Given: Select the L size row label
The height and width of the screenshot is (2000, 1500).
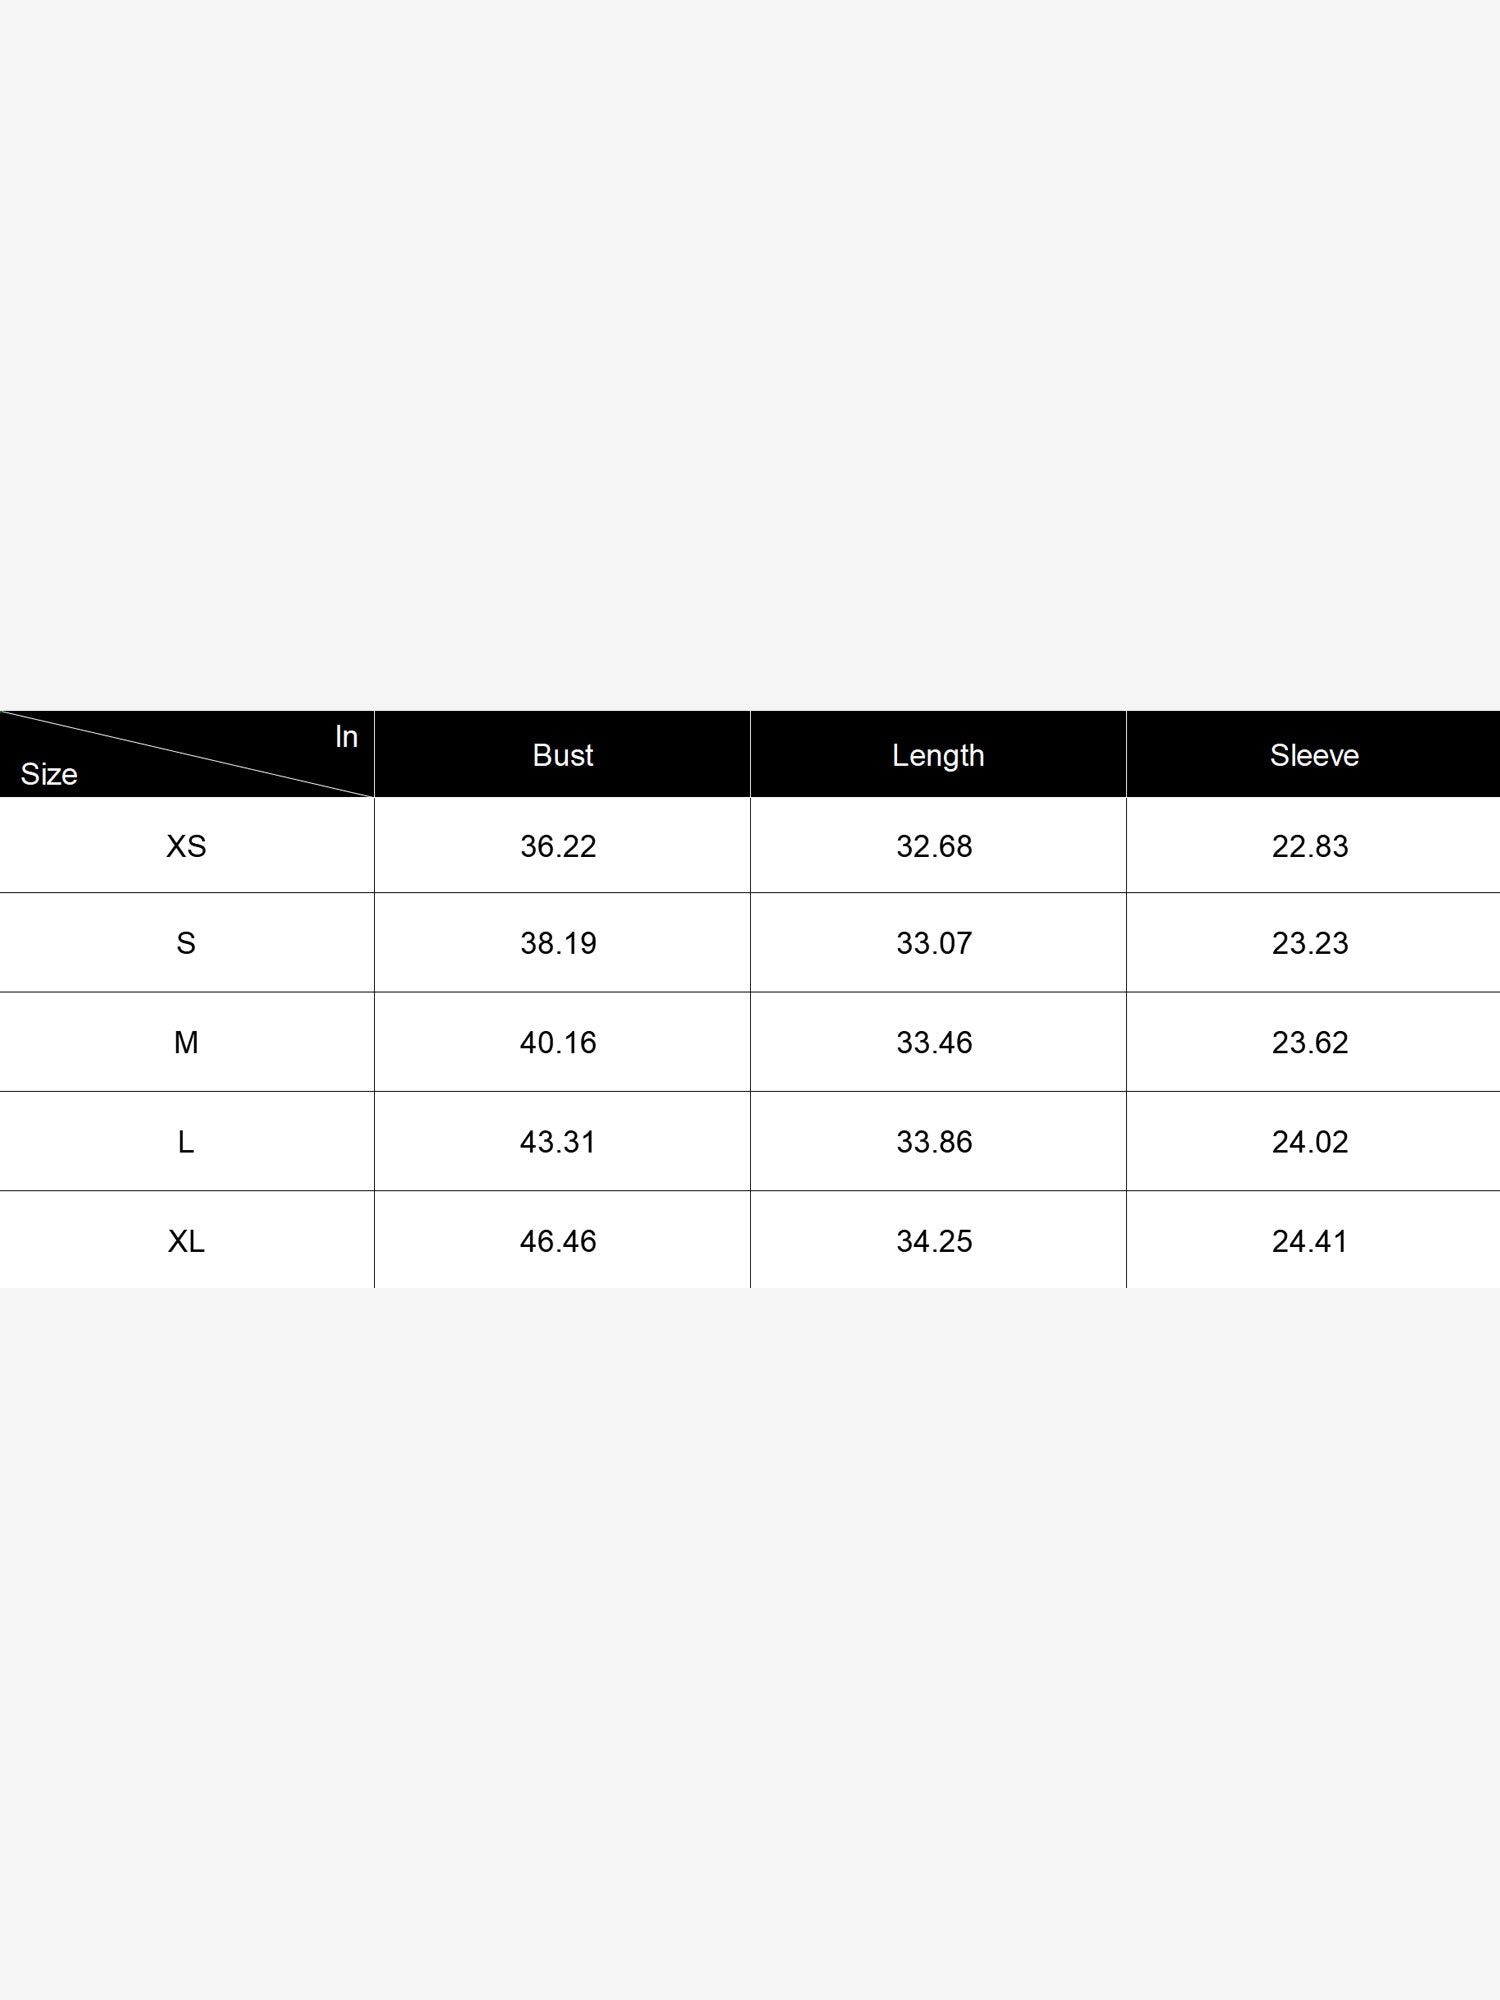Looking at the screenshot, I should [186, 1141].
